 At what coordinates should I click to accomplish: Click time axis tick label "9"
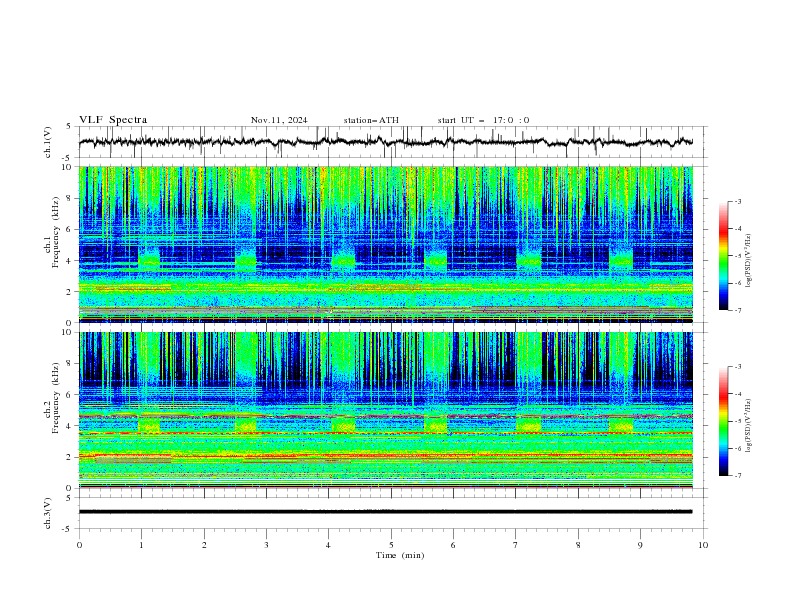640,545
